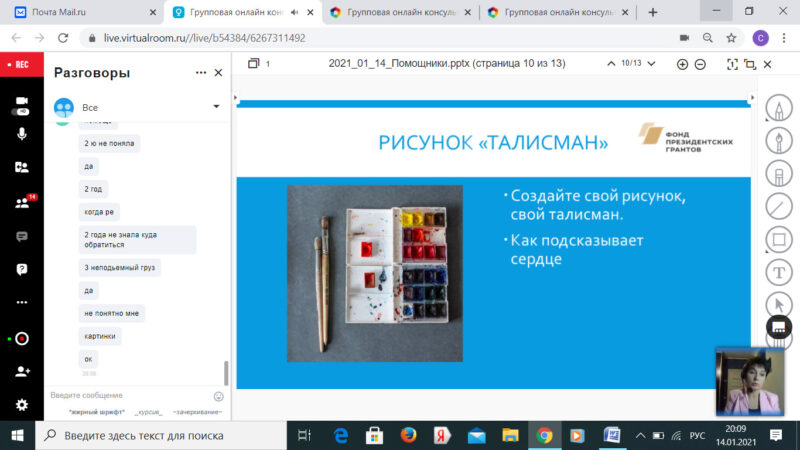Click the chat scrollbar thumb

tap(226, 373)
